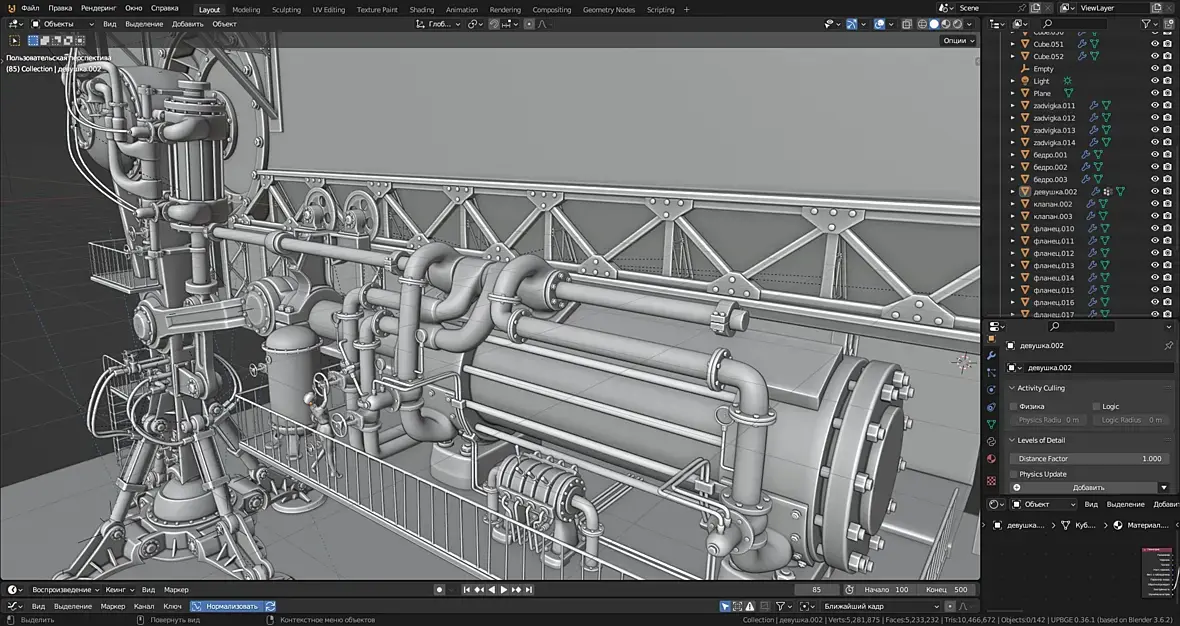Open the outliner filter funnel icon
Image resolution: width=1180 pixels, height=626 pixels.
click(x=1147, y=23)
